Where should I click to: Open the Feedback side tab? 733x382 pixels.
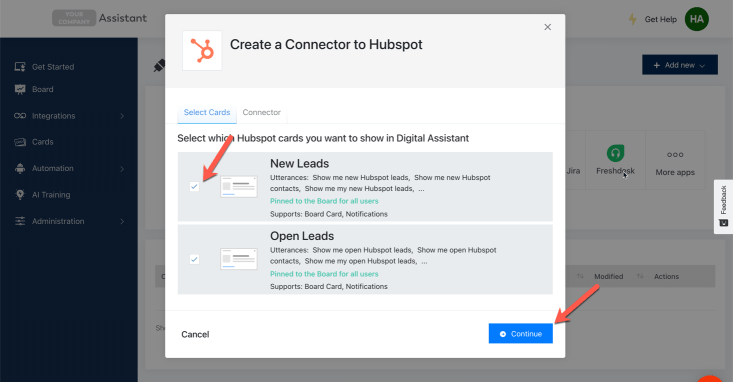point(723,206)
